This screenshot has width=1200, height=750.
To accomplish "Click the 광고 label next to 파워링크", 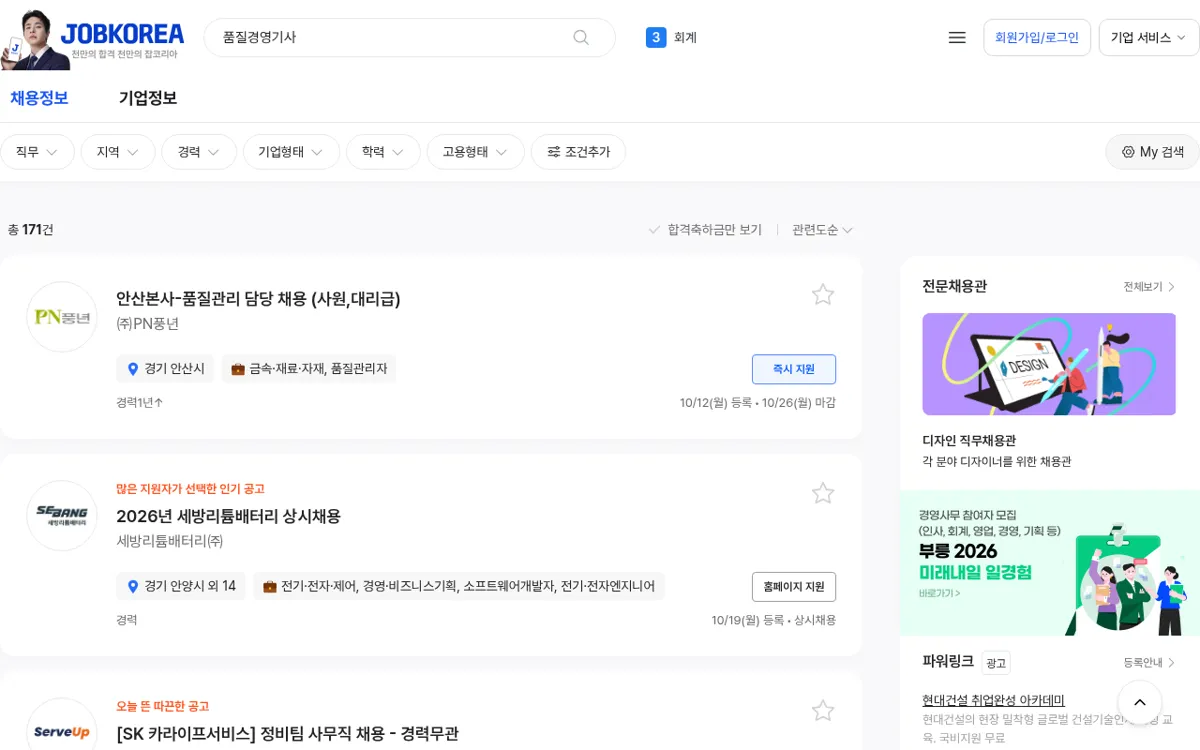I will [996, 663].
